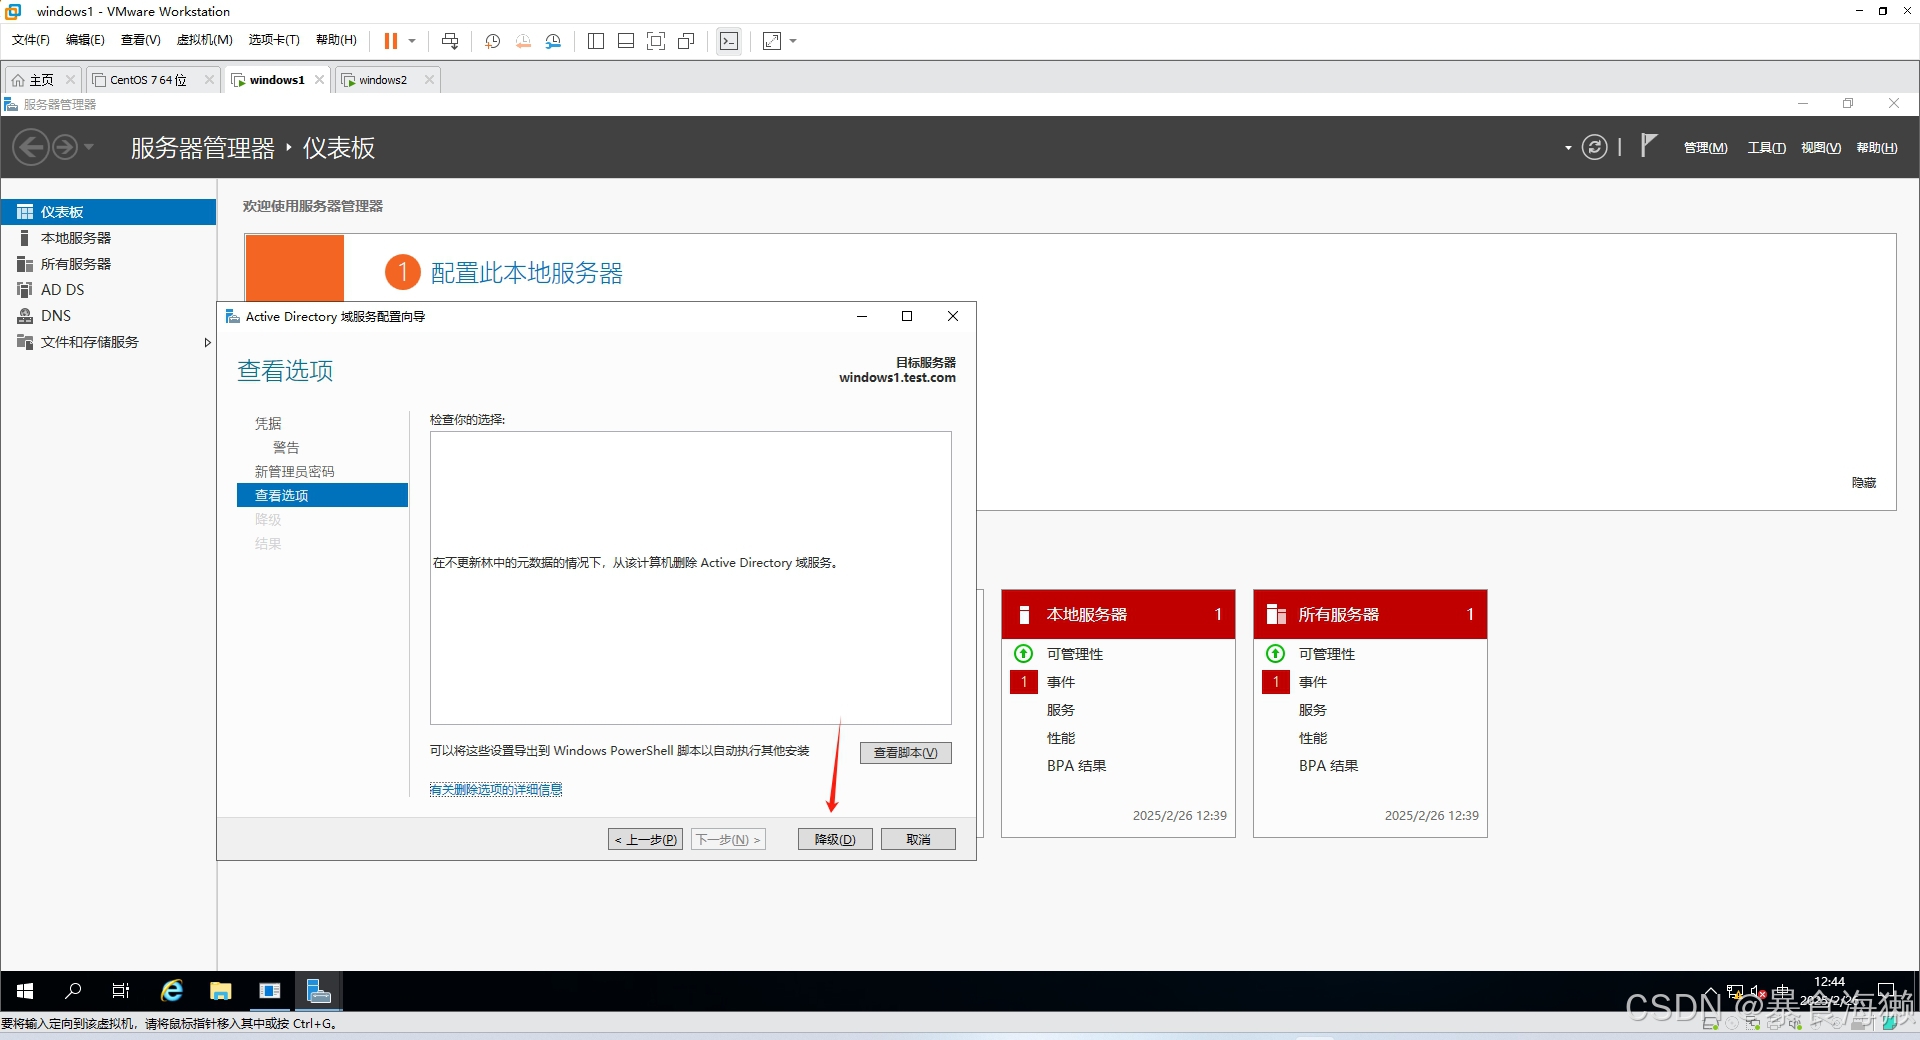Click the 取消 button in wizard
1920x1040 pixels.
tap(918, 839)
